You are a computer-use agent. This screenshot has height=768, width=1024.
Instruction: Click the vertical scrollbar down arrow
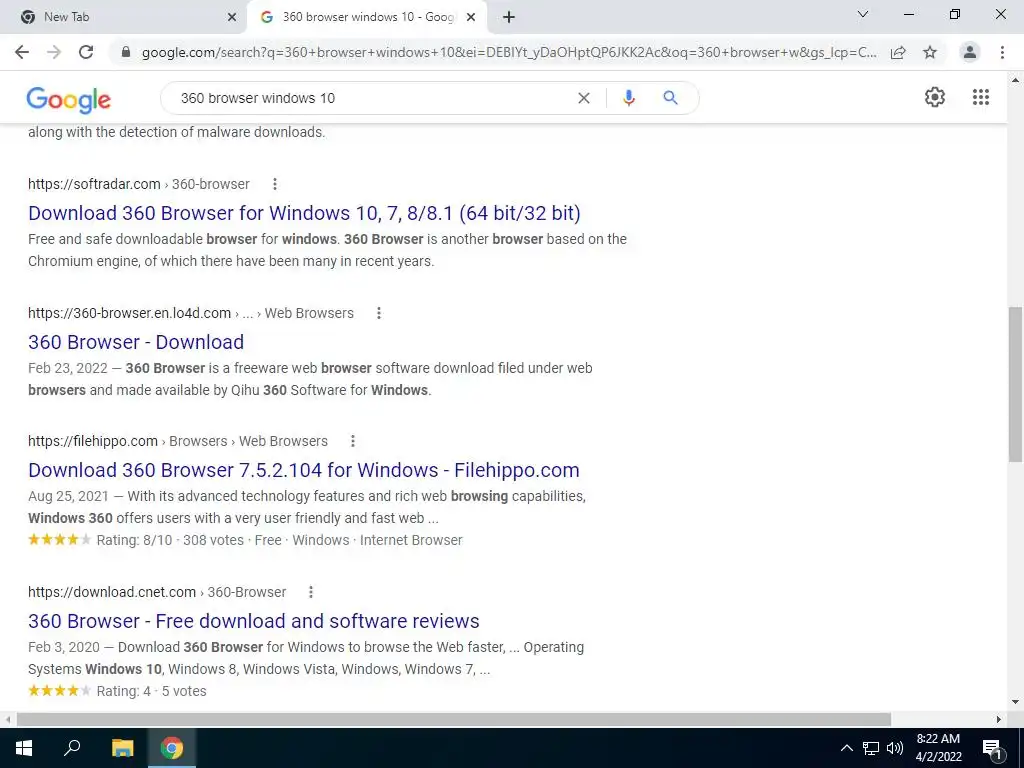coord(1016,702)
